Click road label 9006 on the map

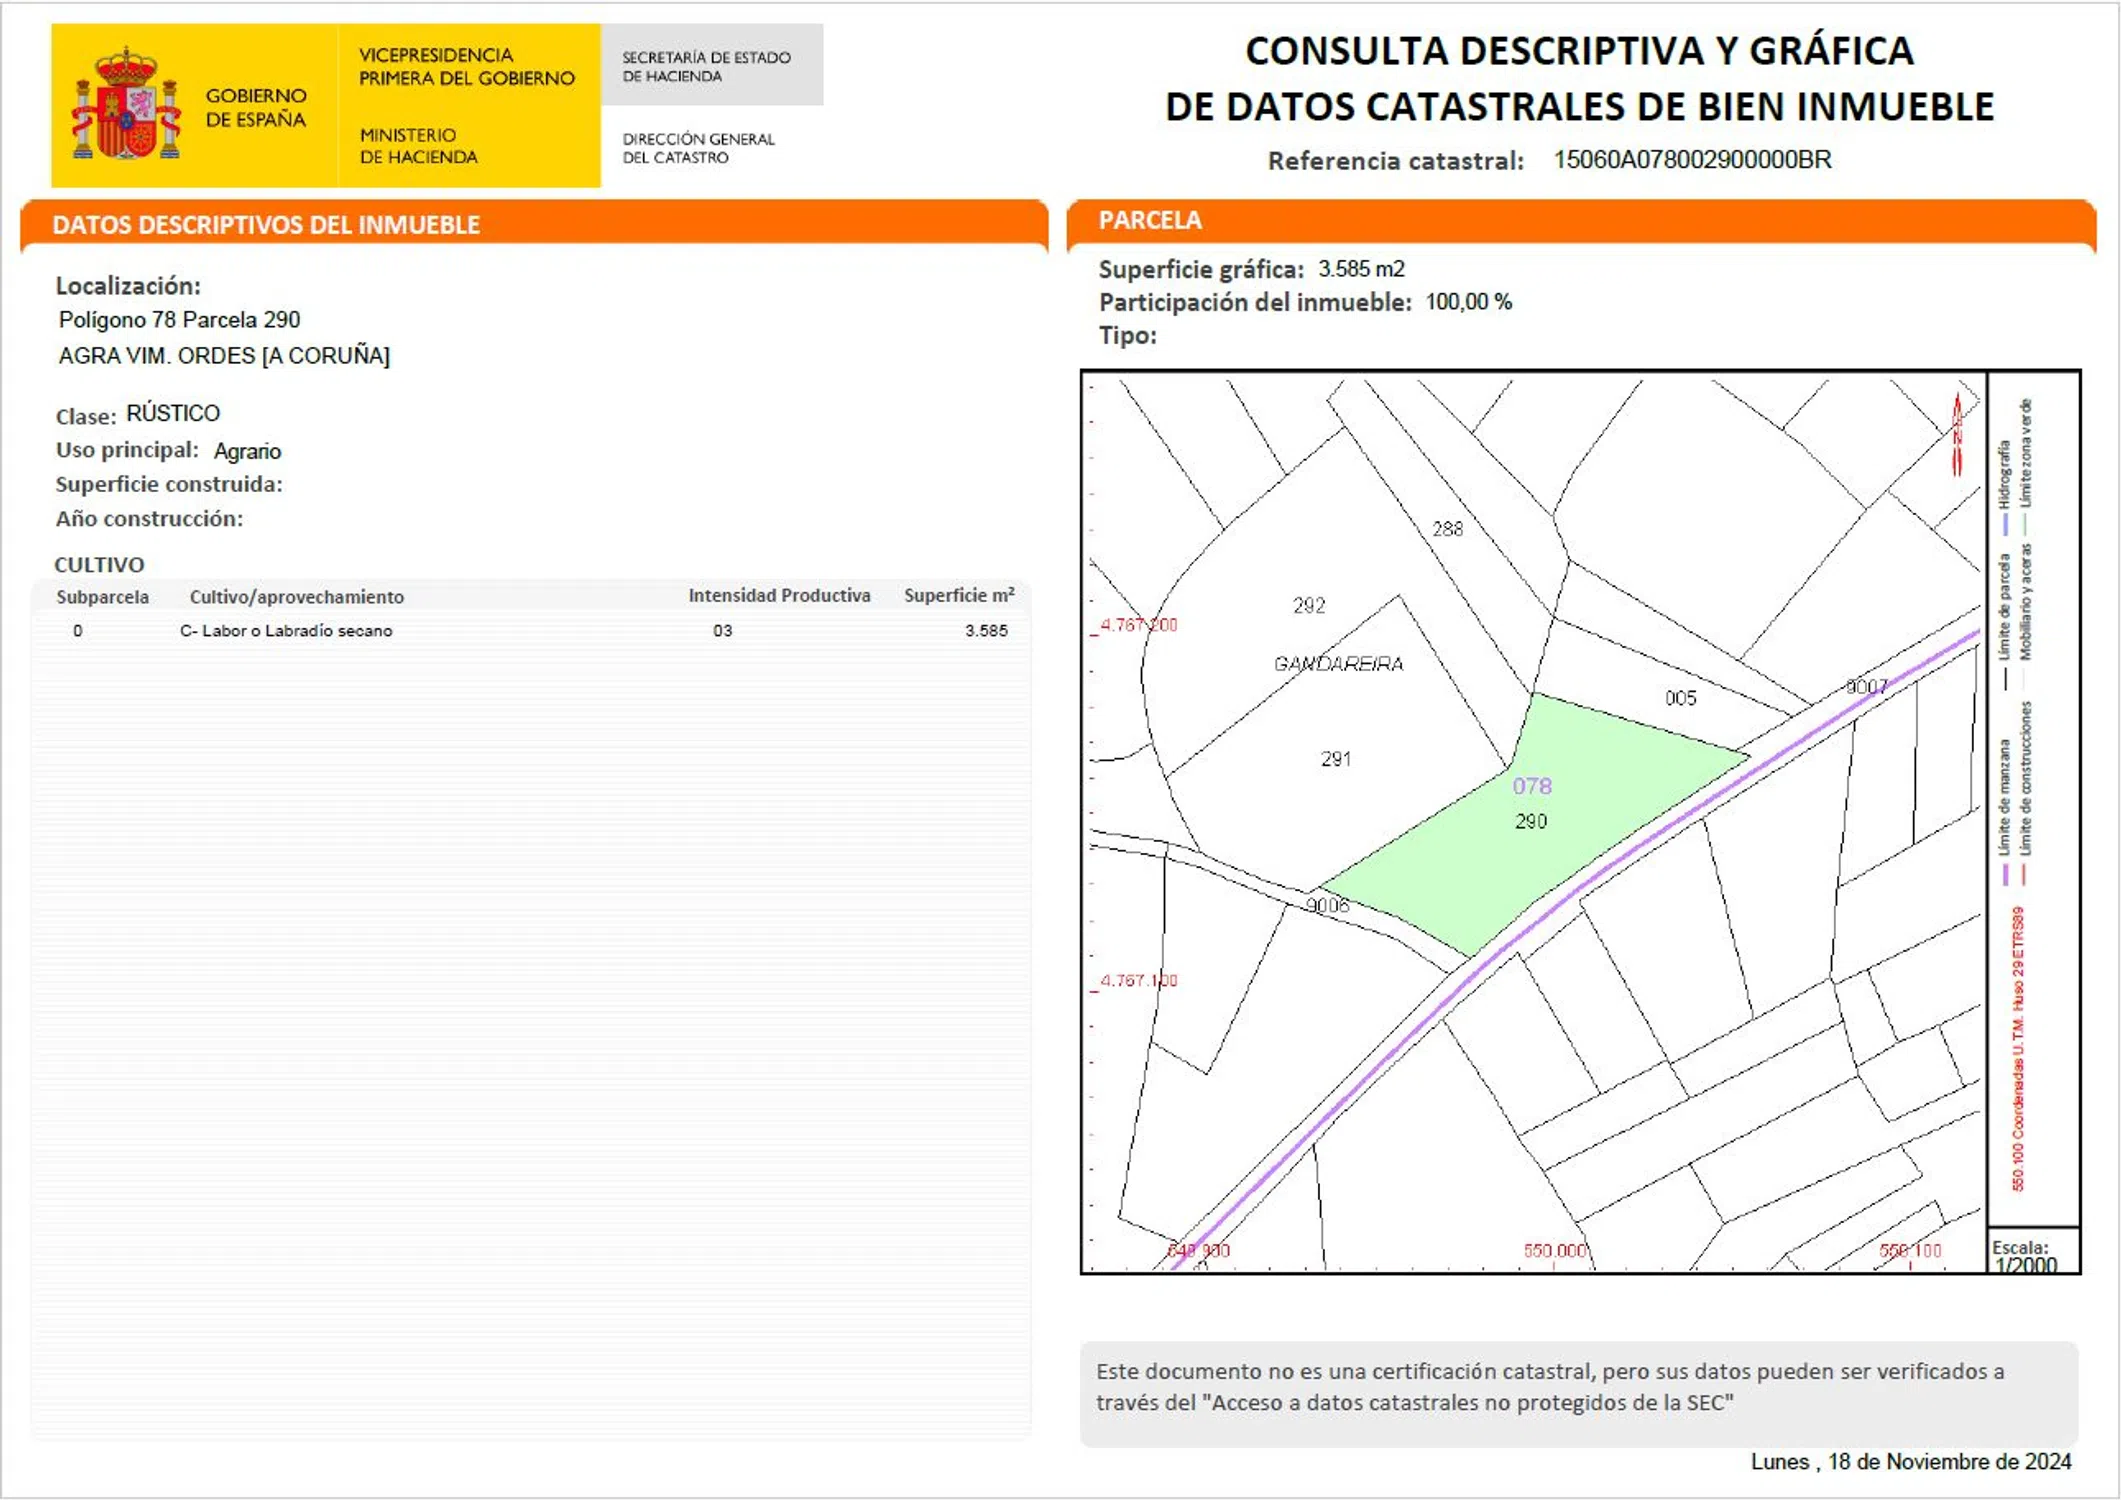tap(1327, 905)
